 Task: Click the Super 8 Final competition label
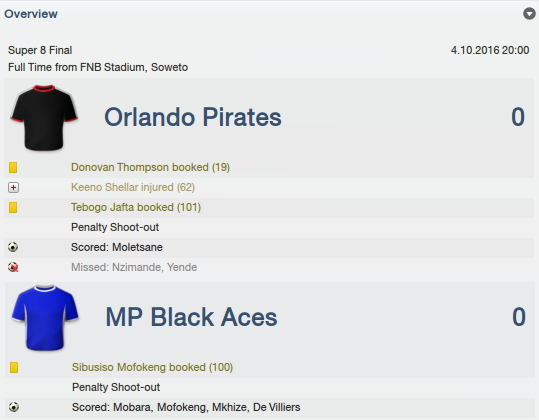point(40,50)
